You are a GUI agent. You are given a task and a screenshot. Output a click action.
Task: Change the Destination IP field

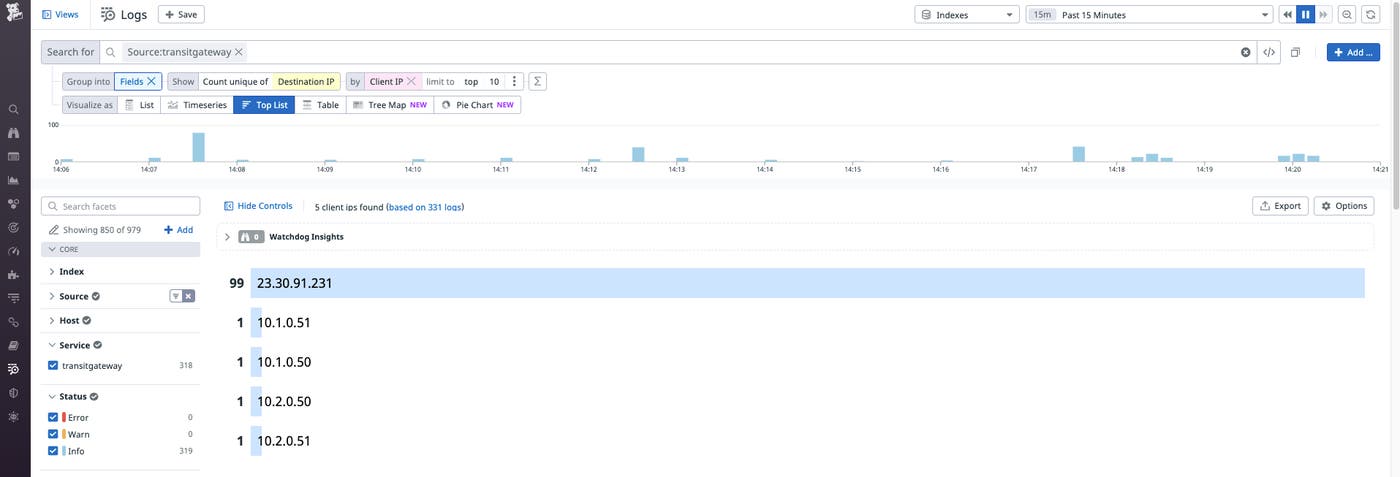coord(306,81)
